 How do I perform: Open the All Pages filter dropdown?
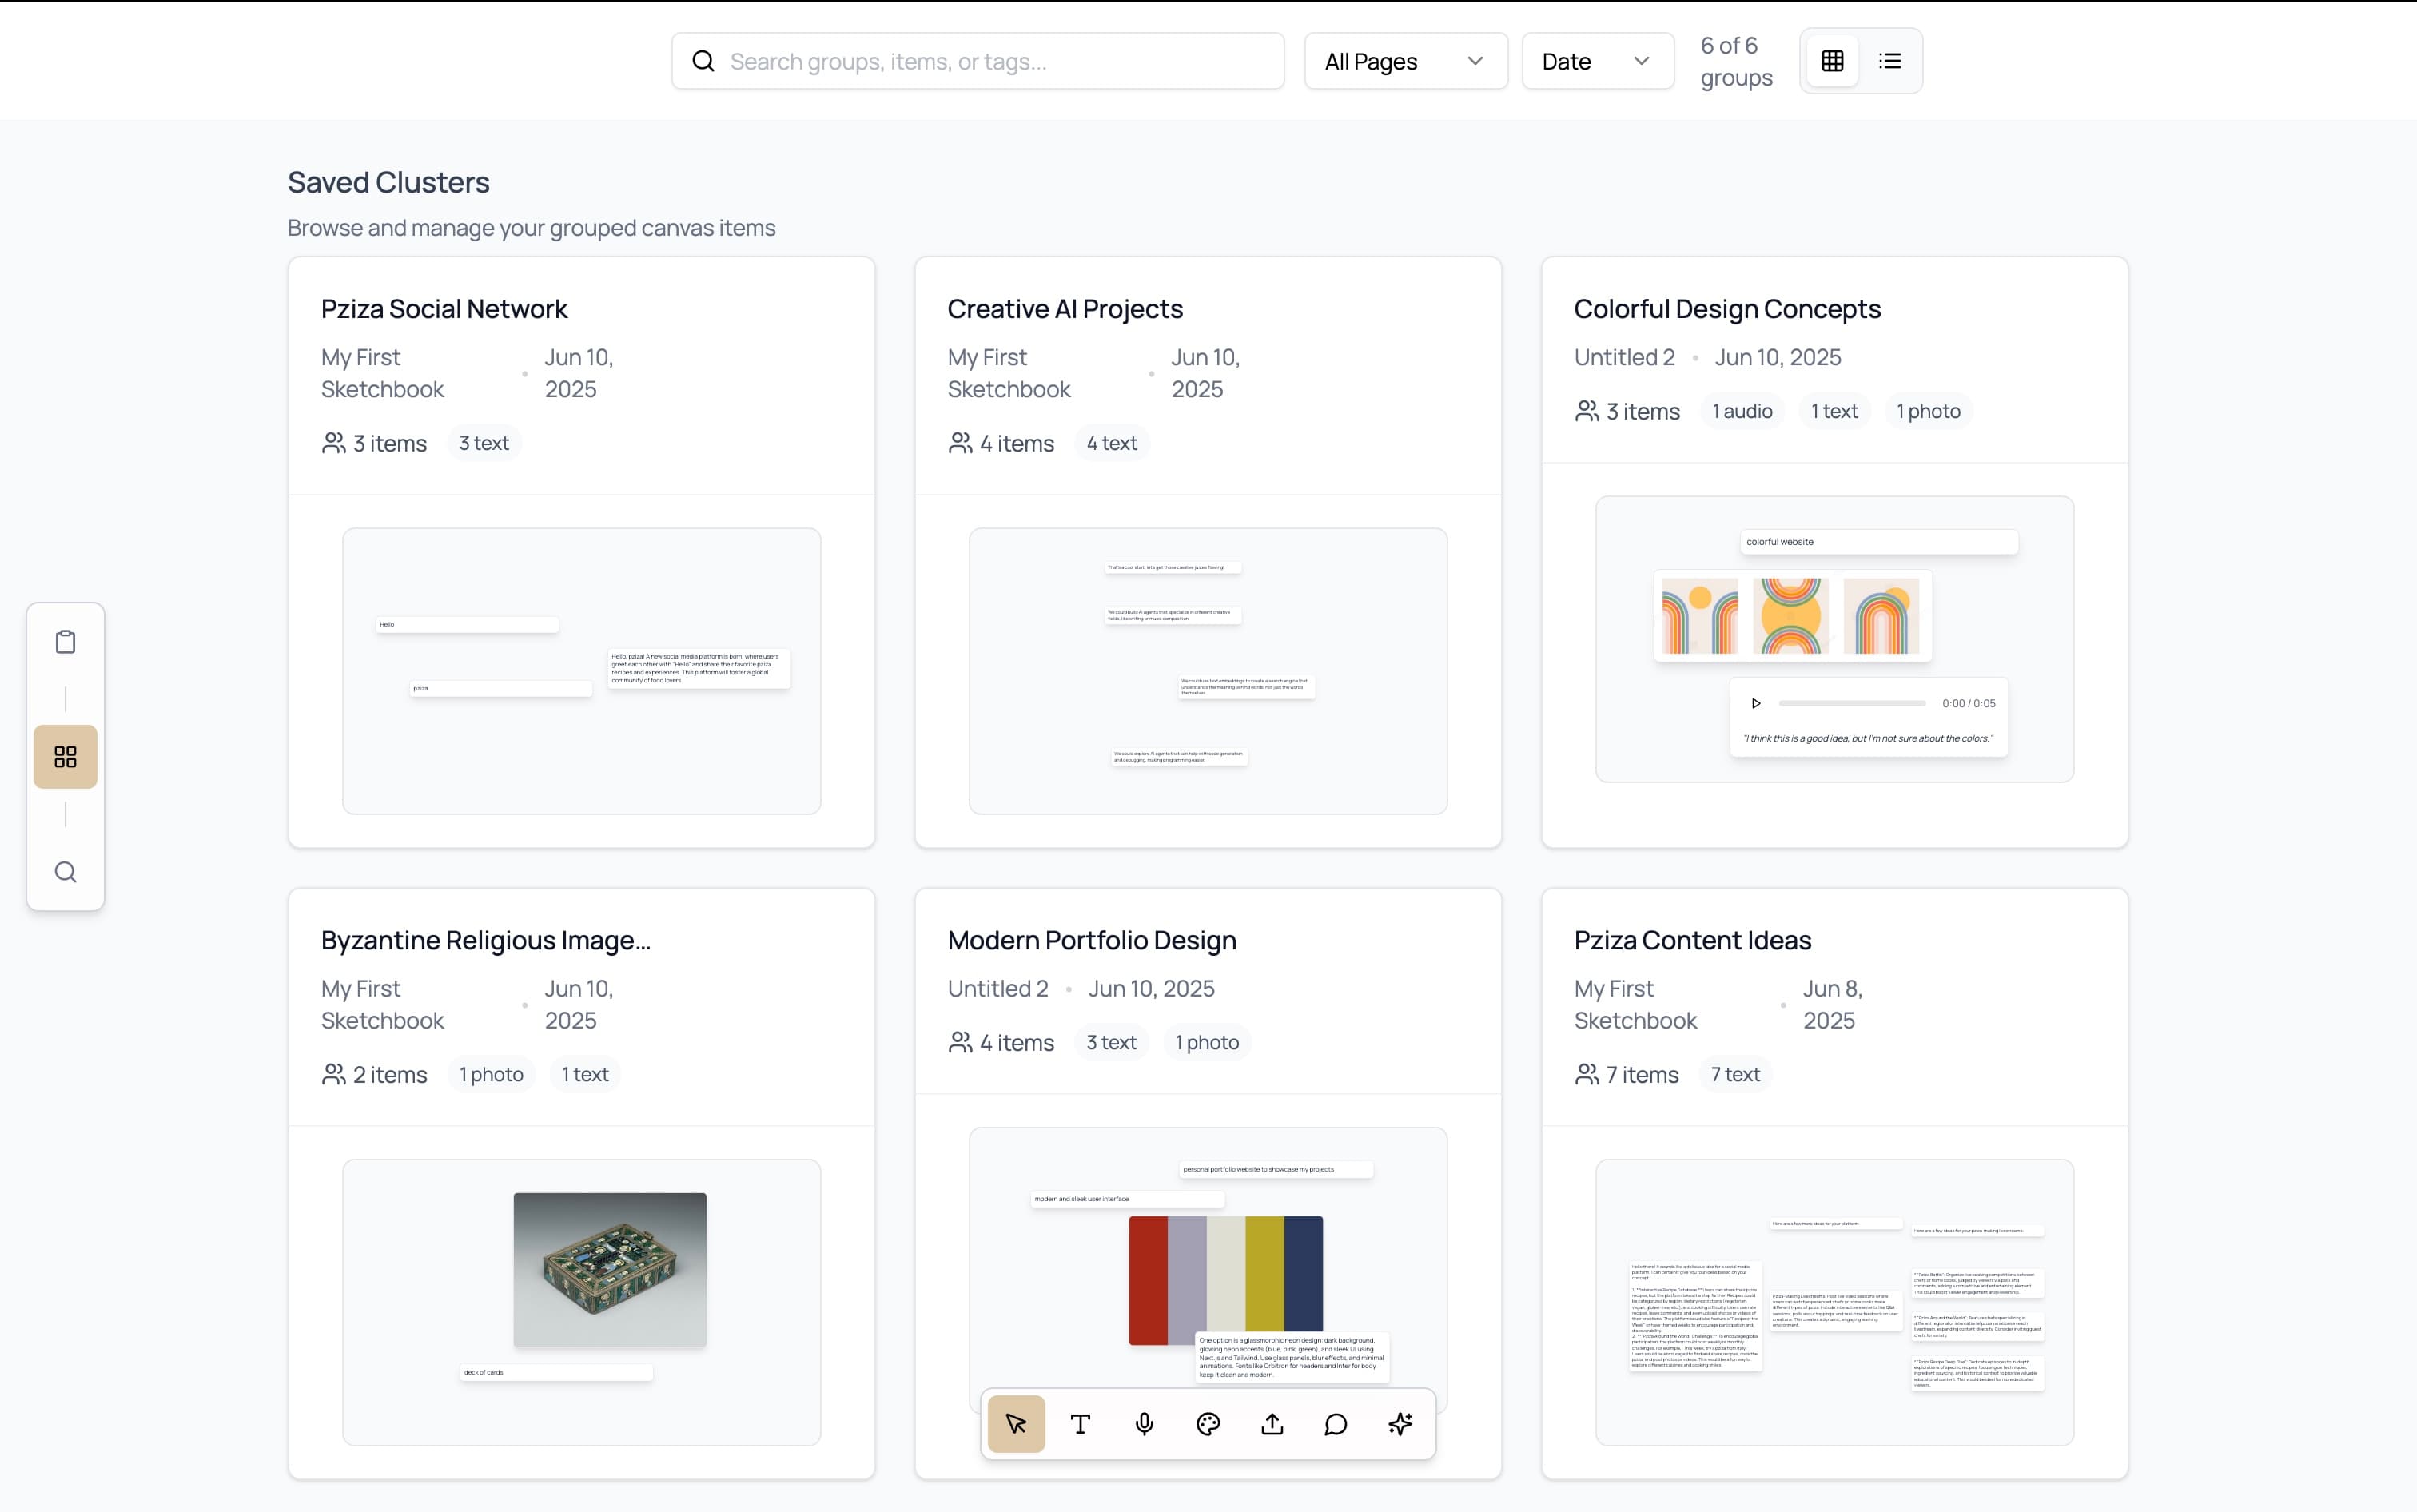1405,61
